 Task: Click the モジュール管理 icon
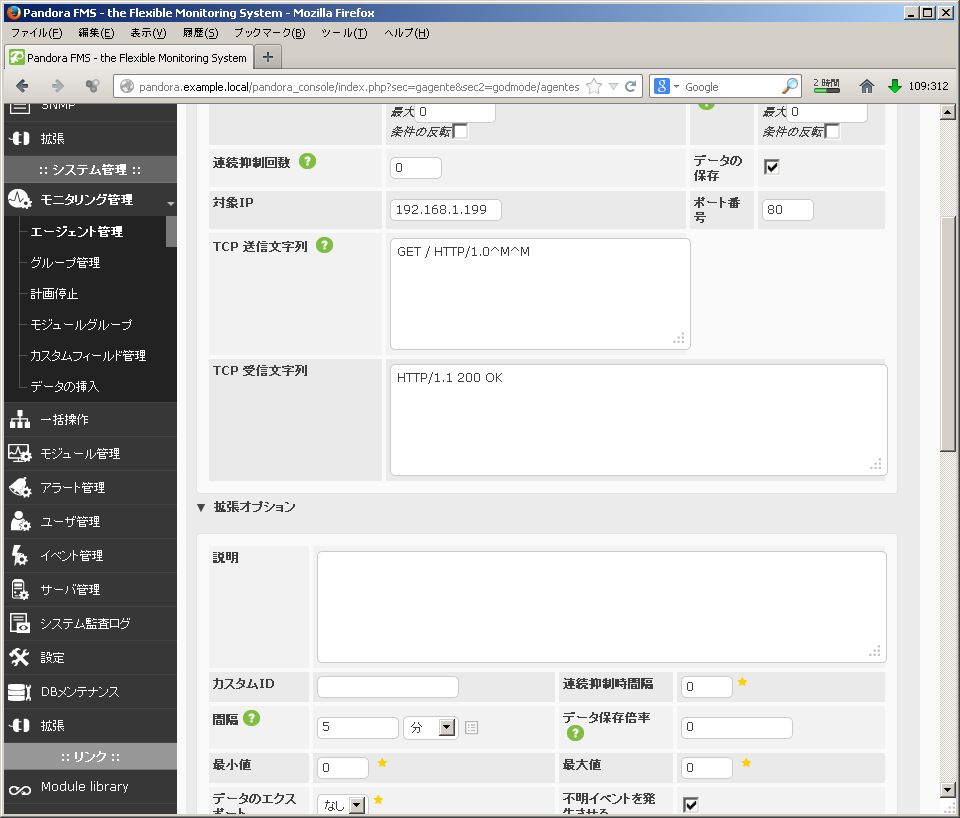pos(20,453)
